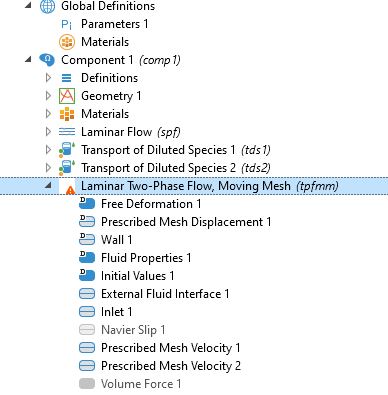388x395 pixels.
Task: Collapse the Component 1 tree node
Action: point(28,60)
